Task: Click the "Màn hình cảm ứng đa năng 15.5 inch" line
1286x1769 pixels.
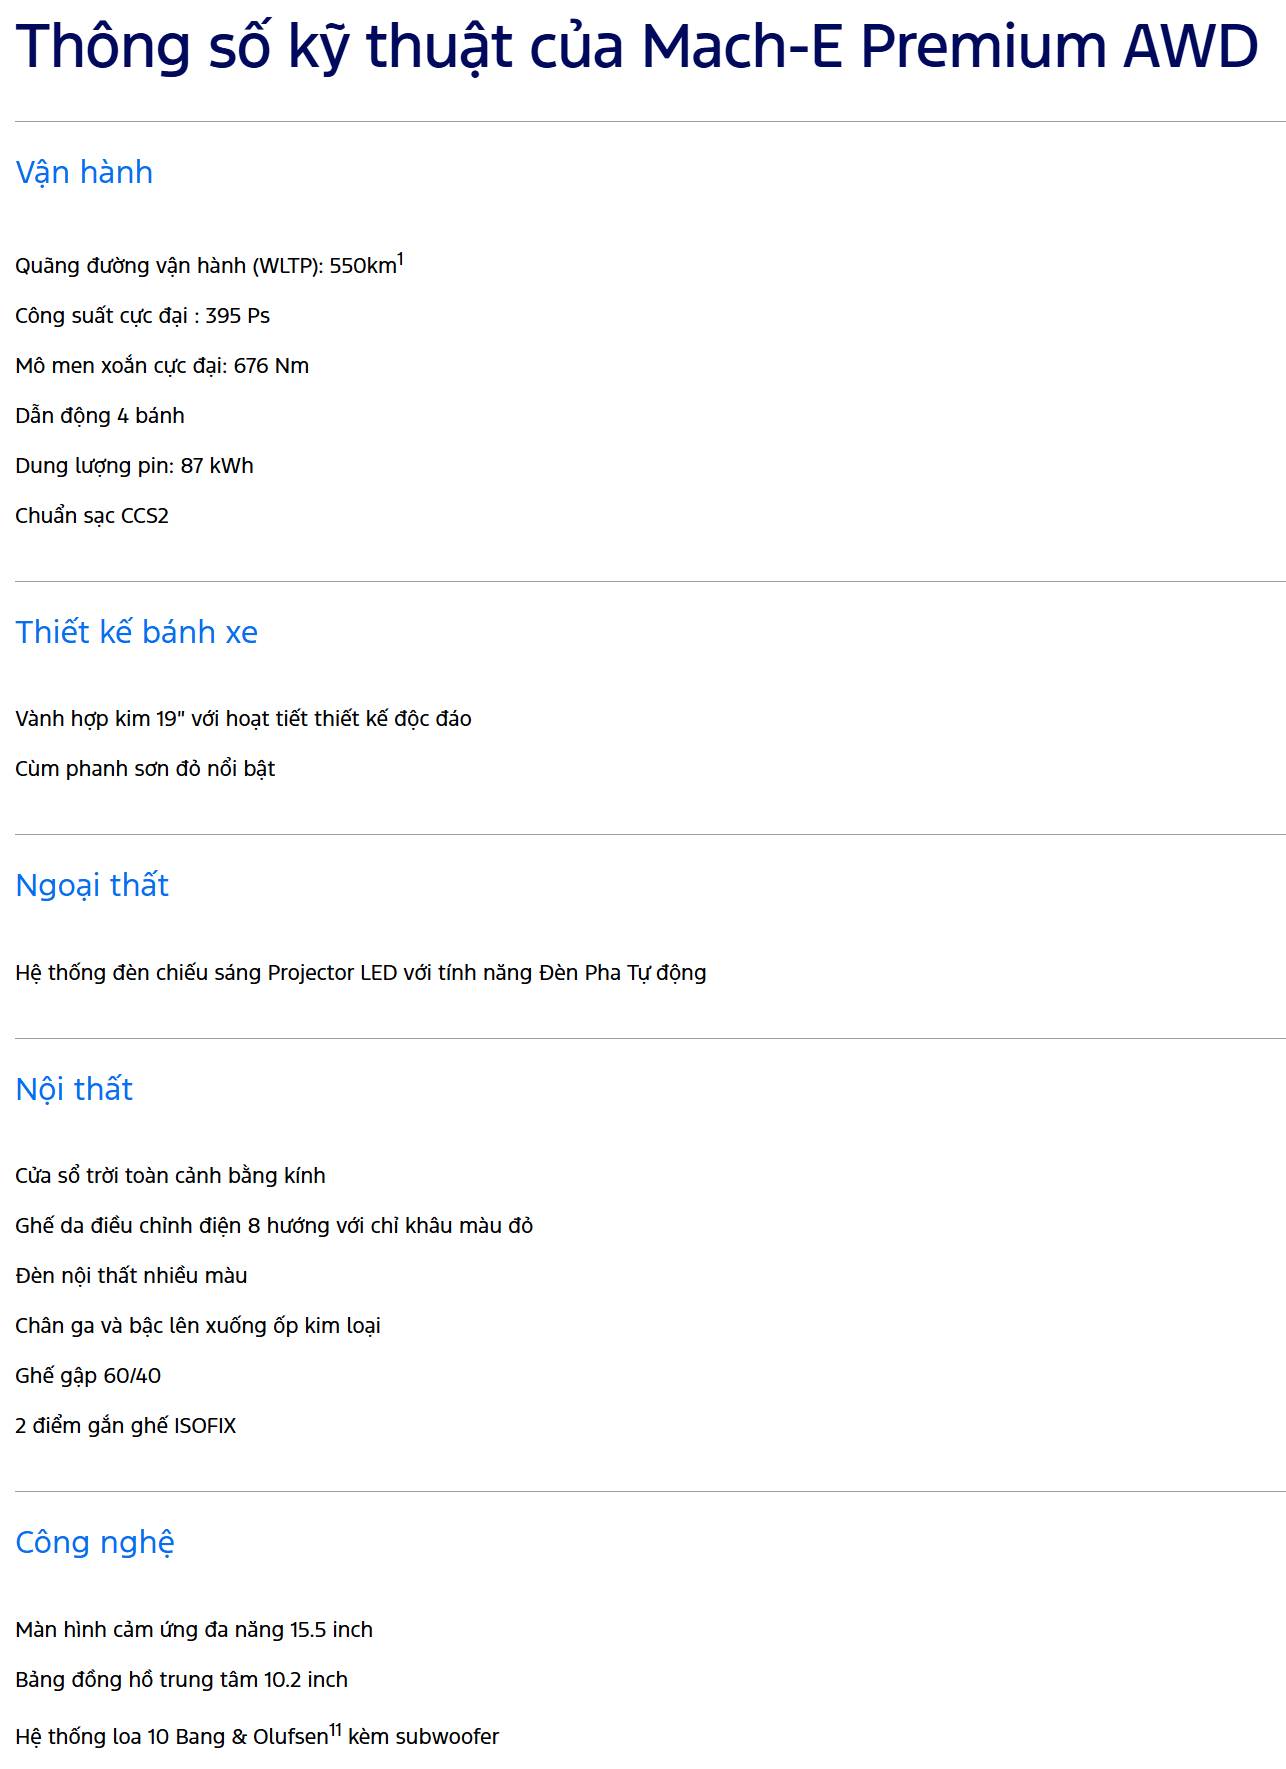Action: [x=194, y=1630]
